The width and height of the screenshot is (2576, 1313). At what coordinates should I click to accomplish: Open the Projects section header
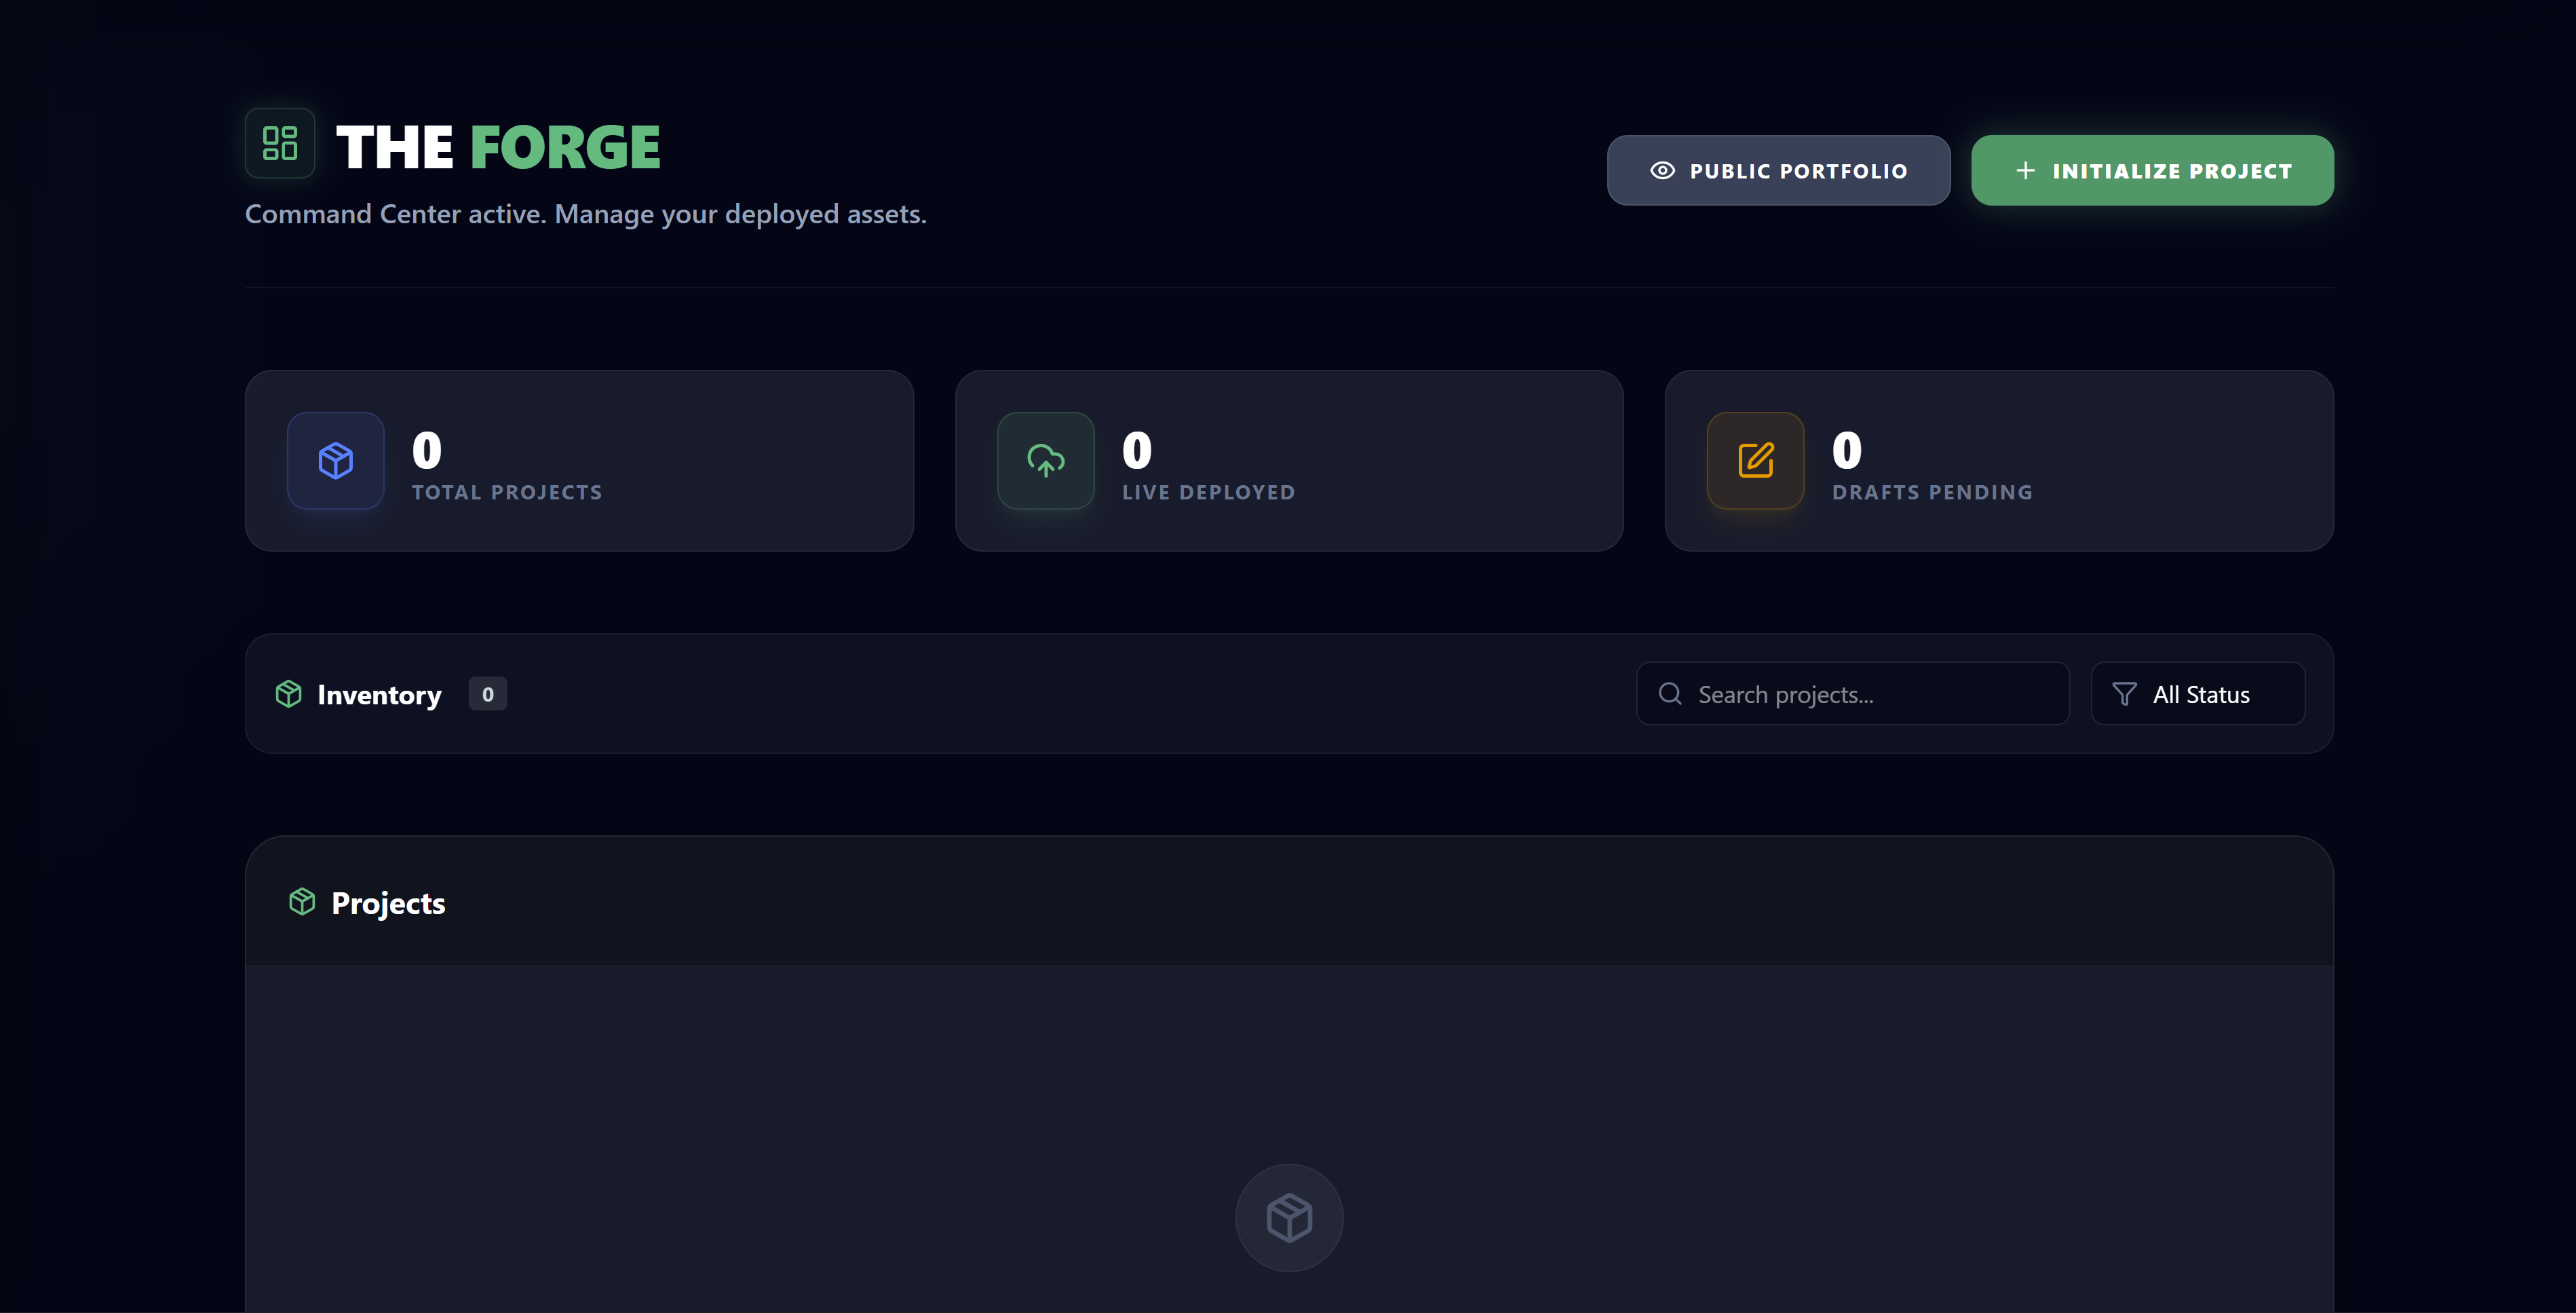coord(388,901)
